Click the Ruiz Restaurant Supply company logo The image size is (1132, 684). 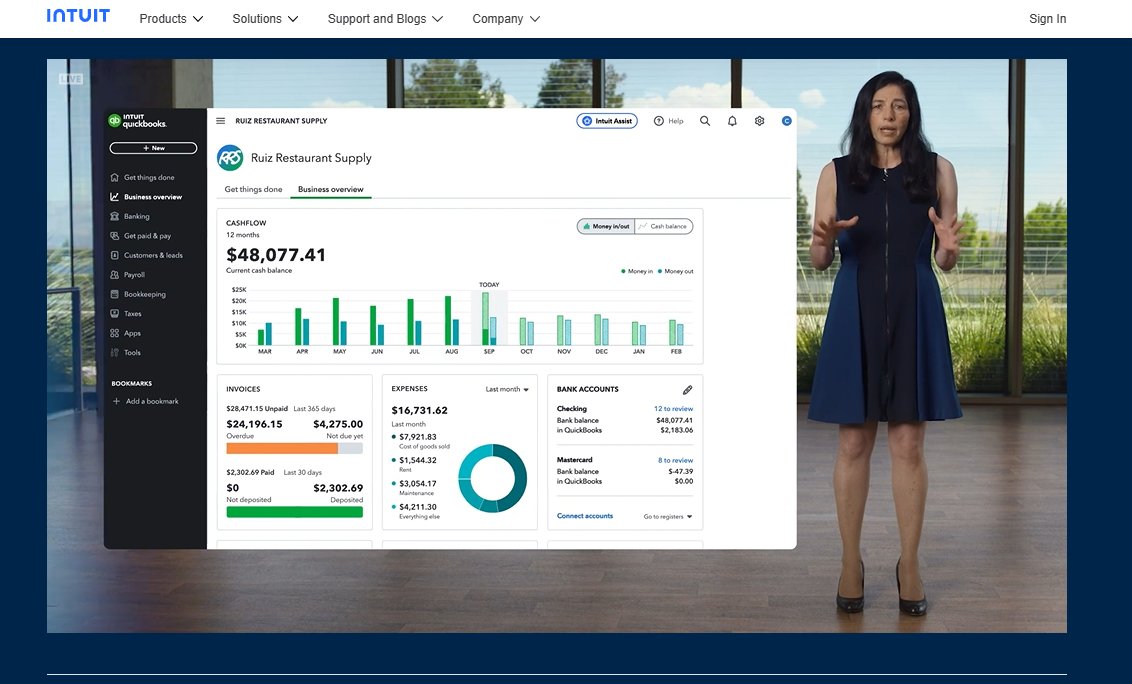click(x=230, y=157)
